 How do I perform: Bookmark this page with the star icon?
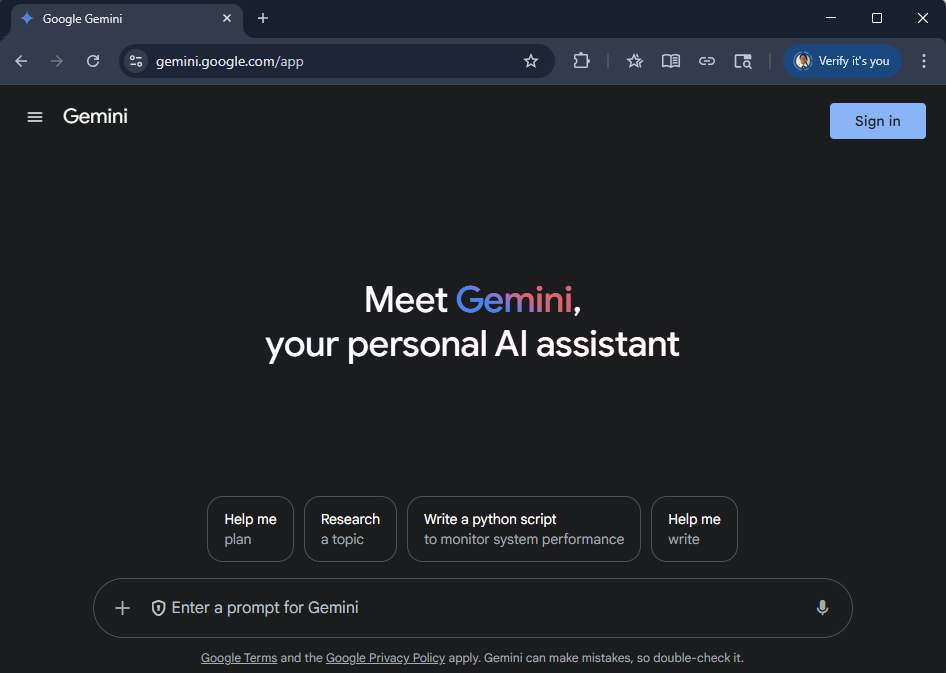pos(531,61)
